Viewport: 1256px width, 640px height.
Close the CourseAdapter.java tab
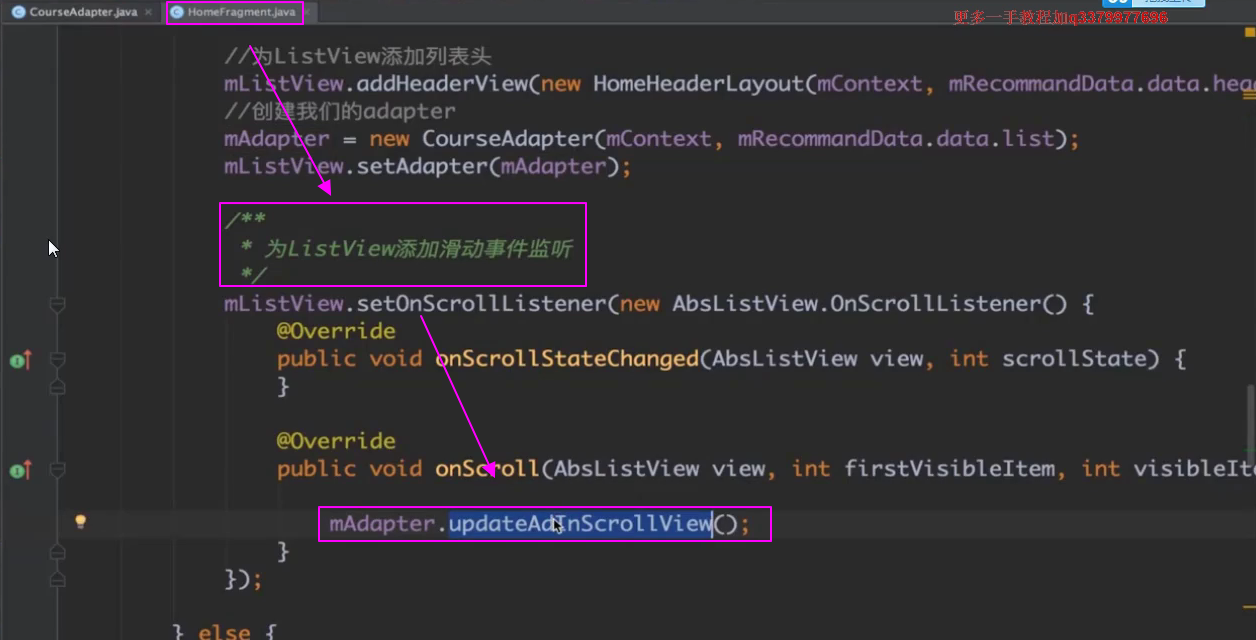click(149, 12)
